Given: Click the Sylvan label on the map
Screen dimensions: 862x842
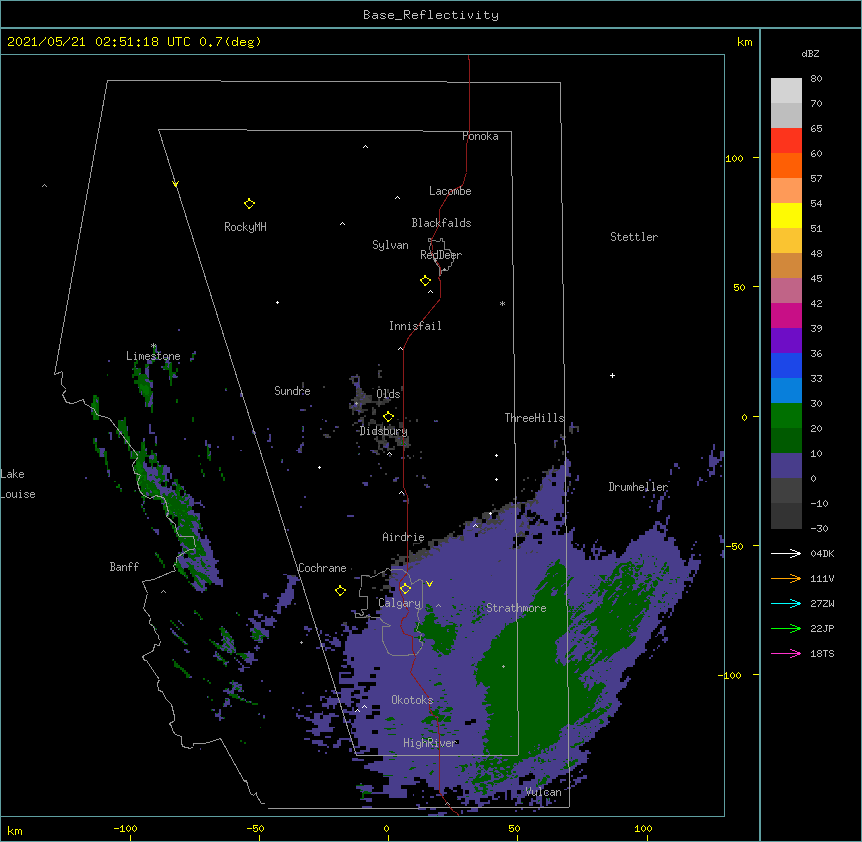Looking at the screenshot, I should (390, 245).
